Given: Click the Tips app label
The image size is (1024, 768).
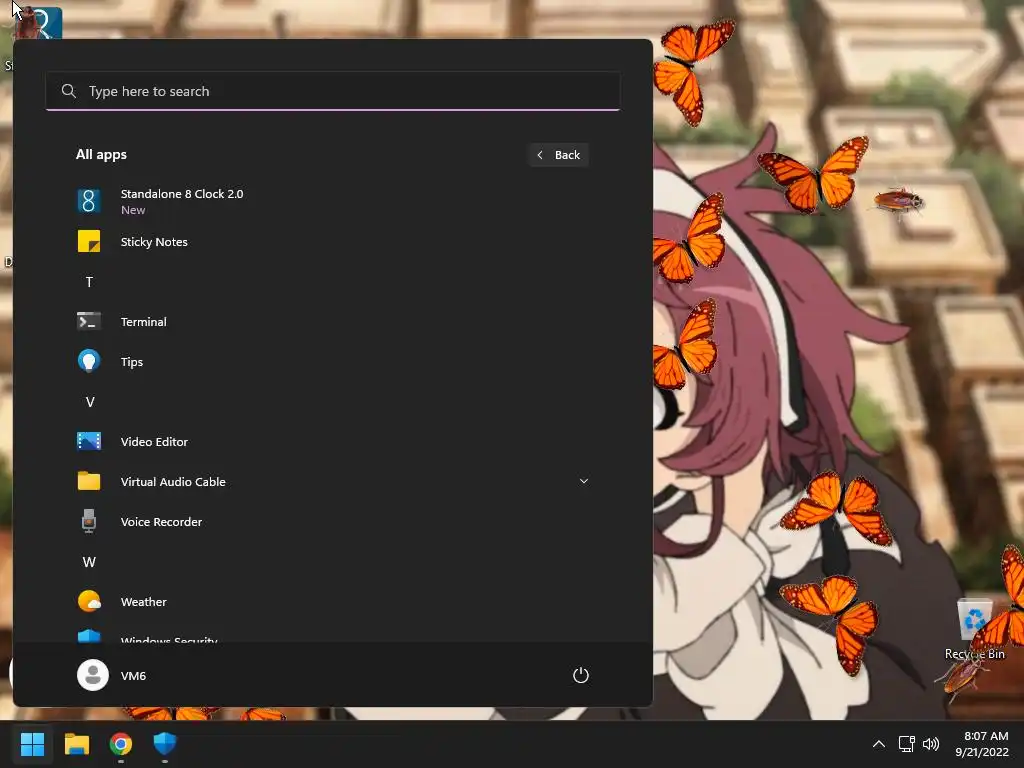Looking at the screenshot, I should (132, 362).
